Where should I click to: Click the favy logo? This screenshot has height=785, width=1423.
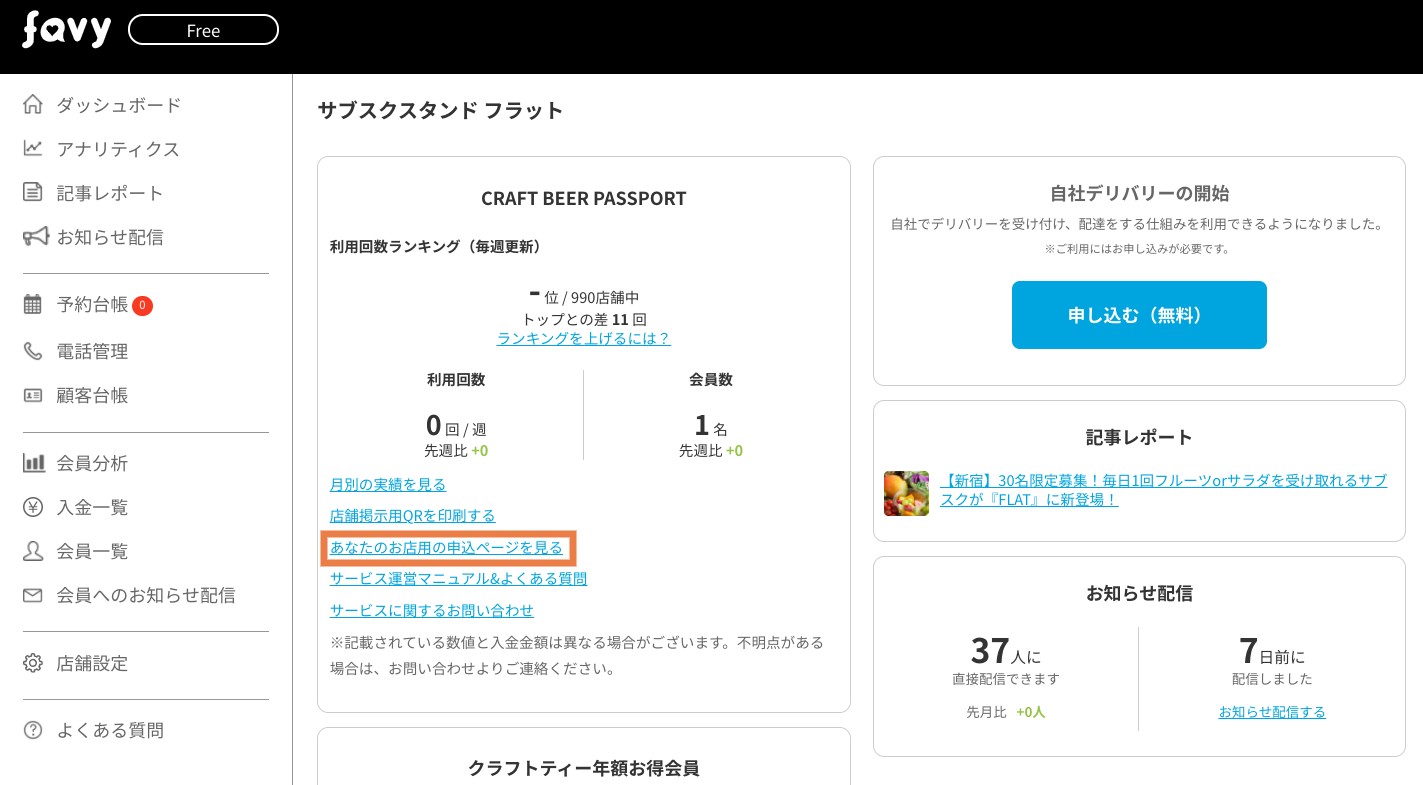coord(66,30)
